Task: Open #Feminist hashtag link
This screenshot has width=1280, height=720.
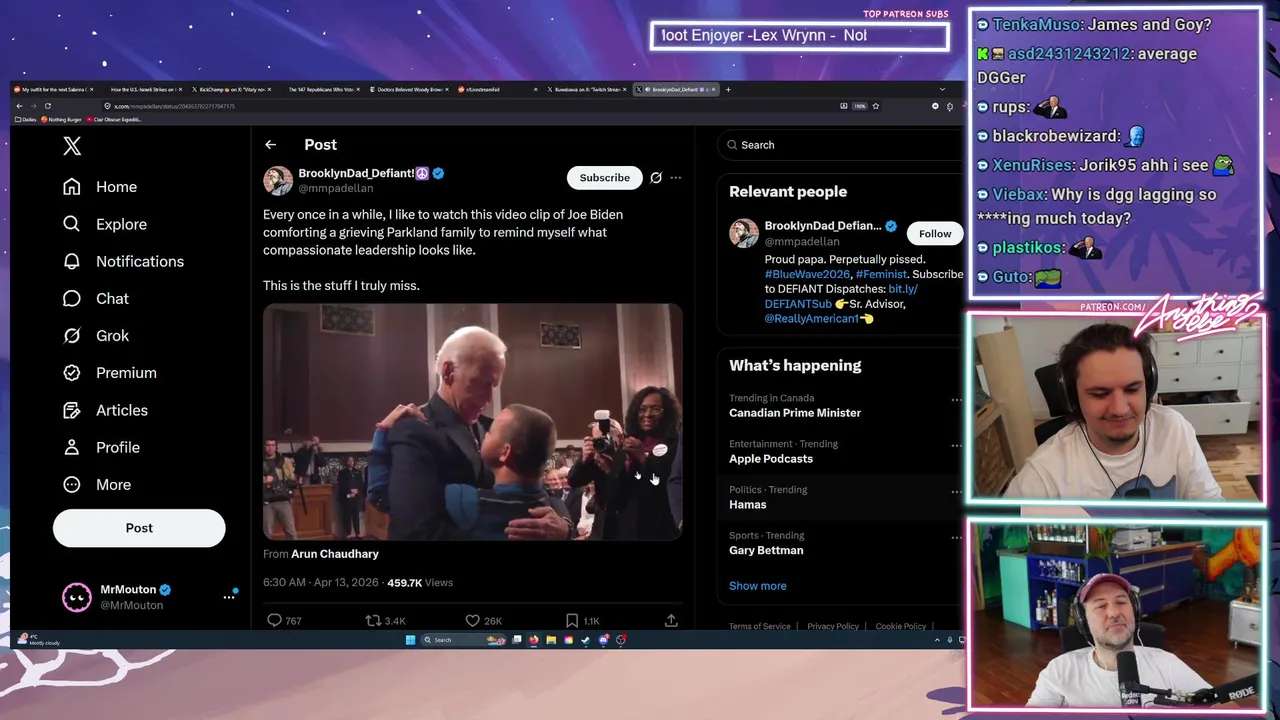Action: (881, 273)
